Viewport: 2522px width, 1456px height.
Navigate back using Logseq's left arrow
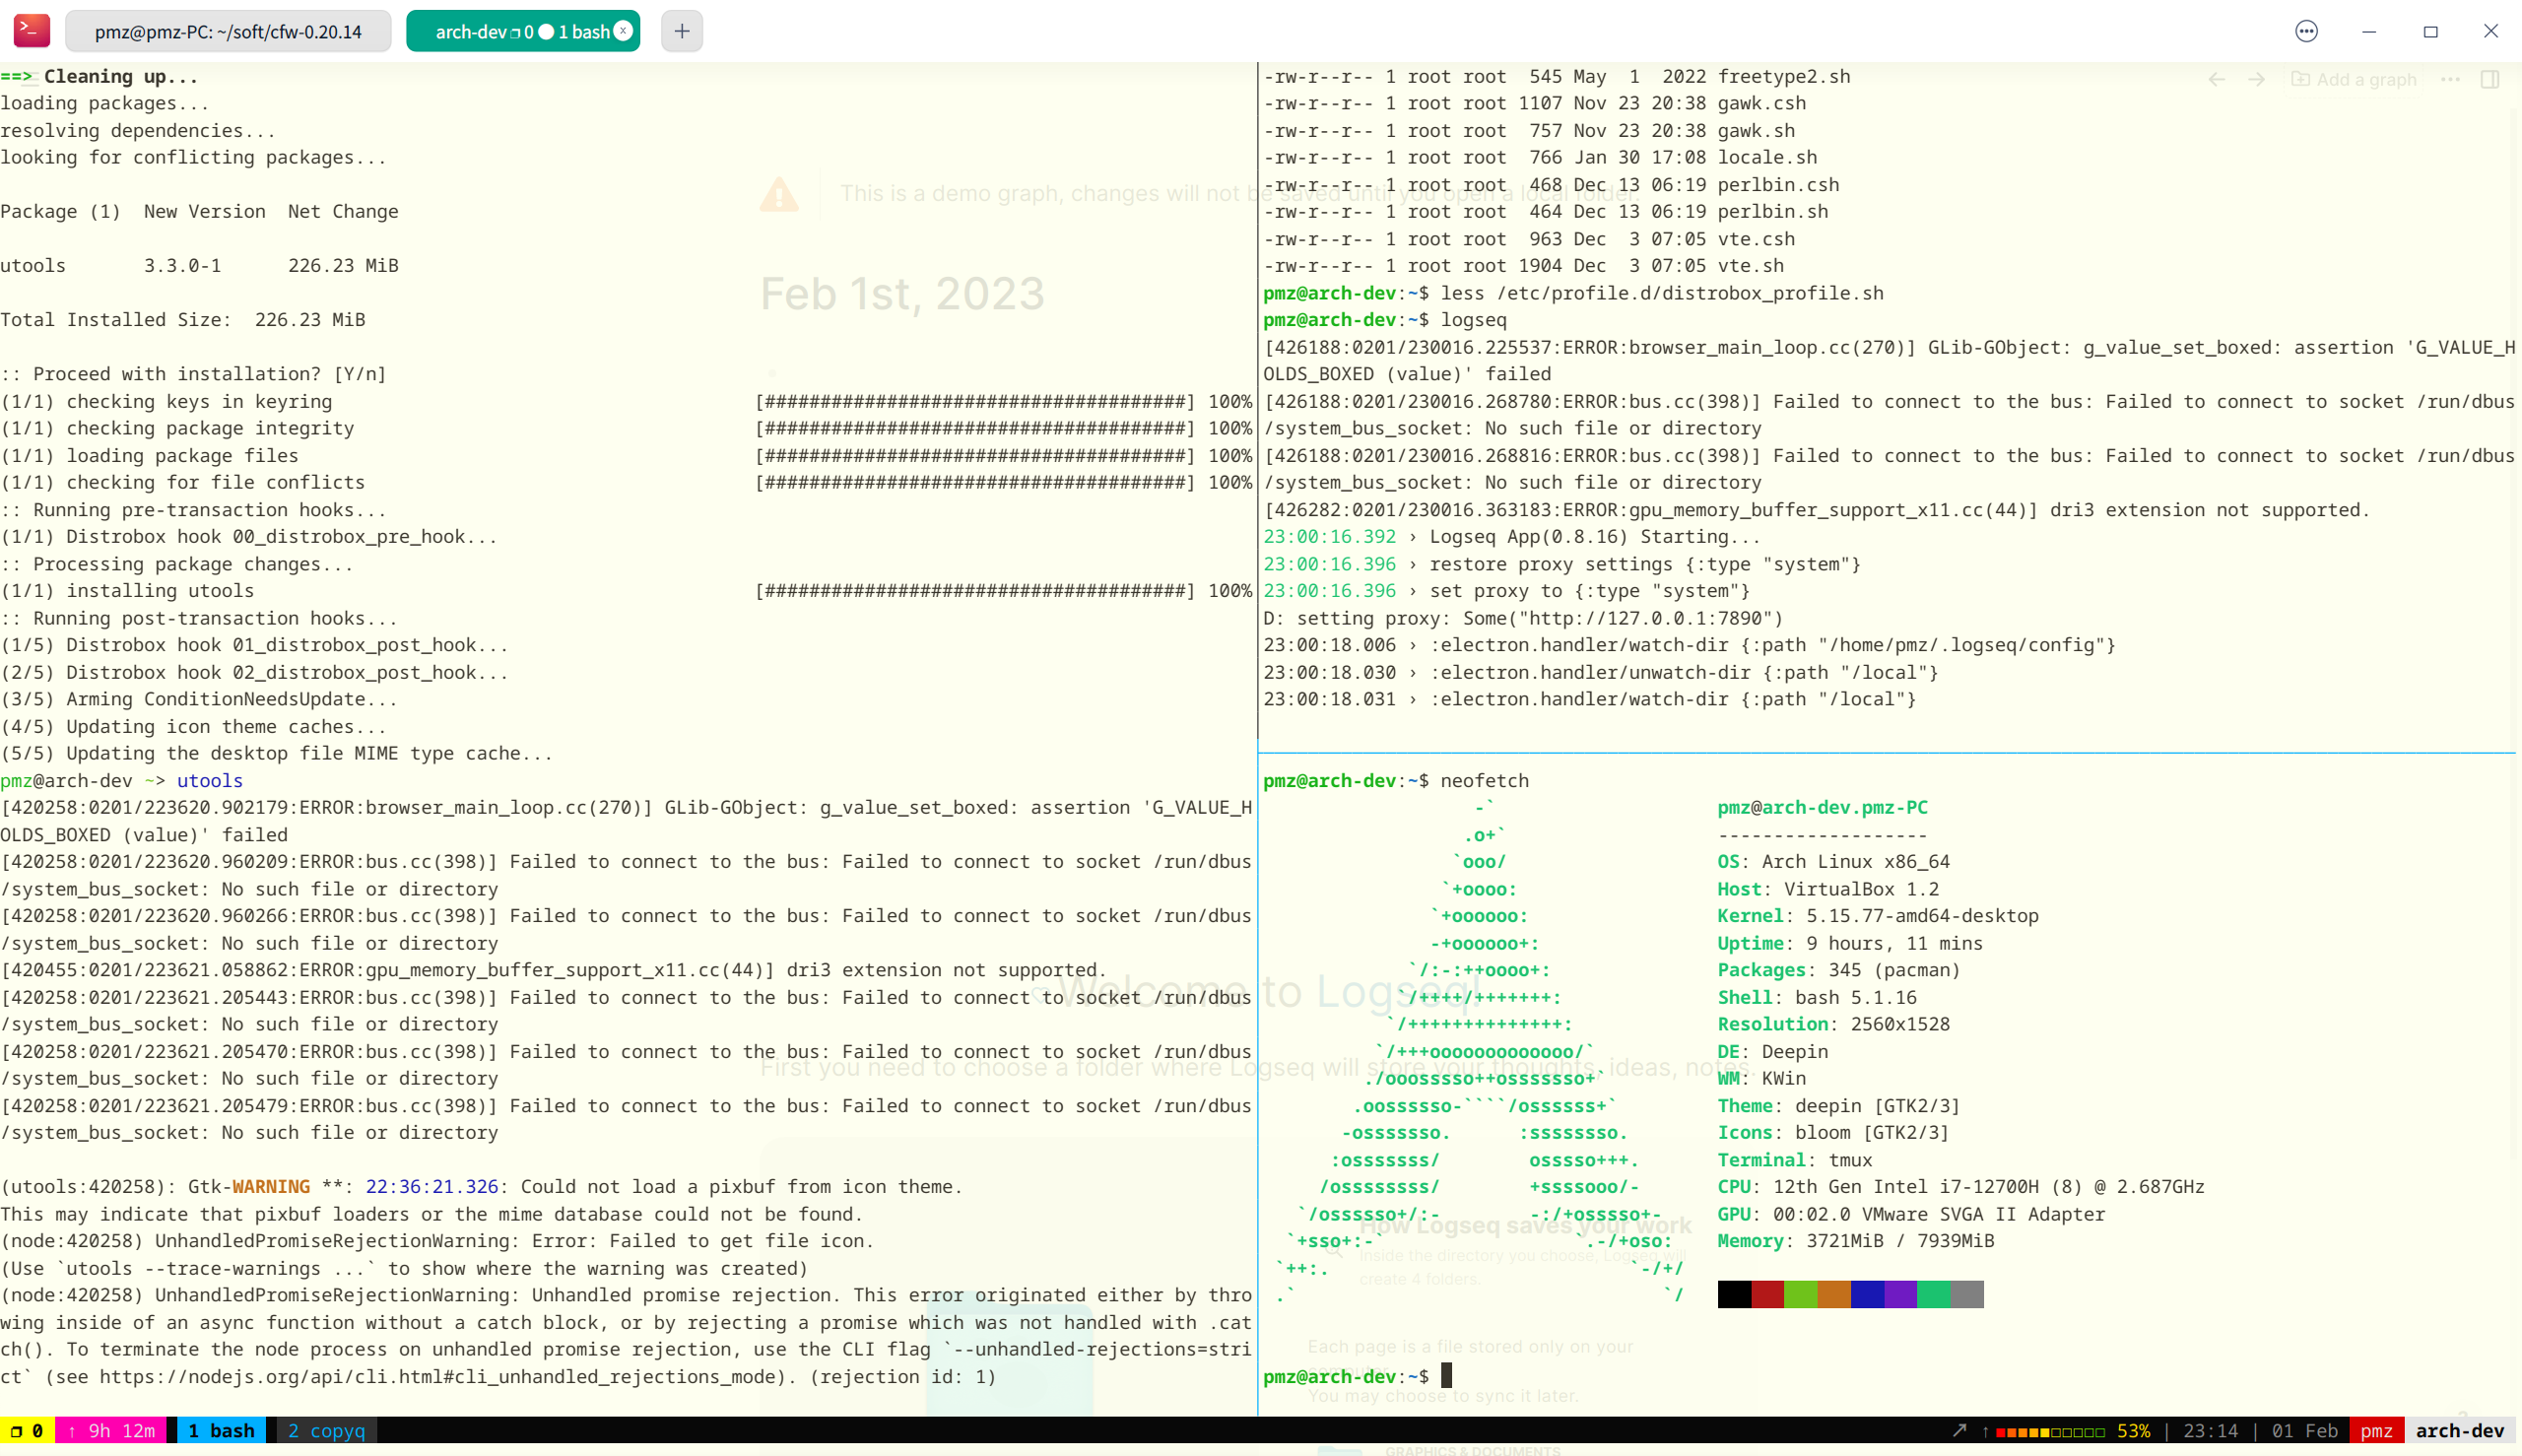pos(2220,79)
